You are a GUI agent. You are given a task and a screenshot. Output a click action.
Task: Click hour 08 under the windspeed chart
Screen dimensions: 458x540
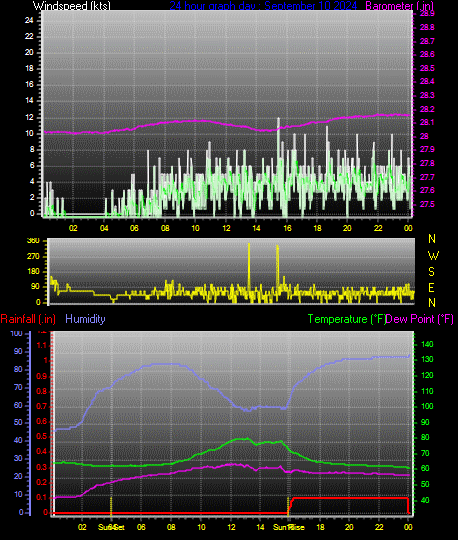point(165,228)
